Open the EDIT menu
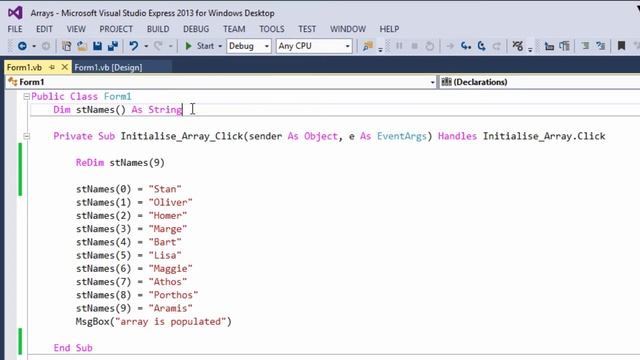The image size is (640, 360). (x=44, y=29)
